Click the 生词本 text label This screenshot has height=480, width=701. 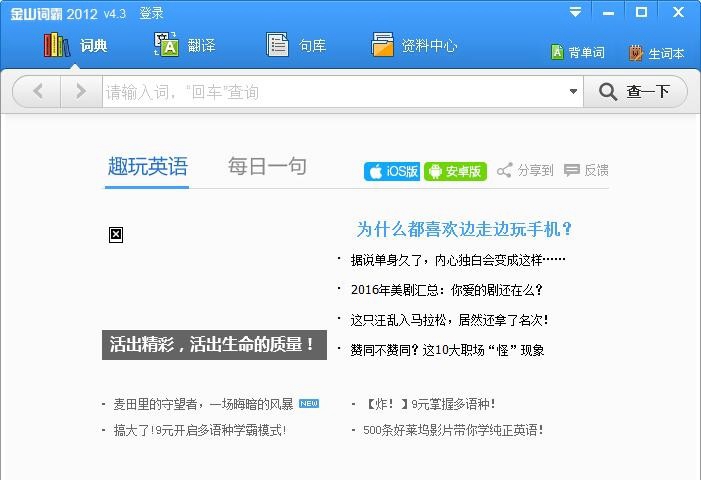click(666, 54)
